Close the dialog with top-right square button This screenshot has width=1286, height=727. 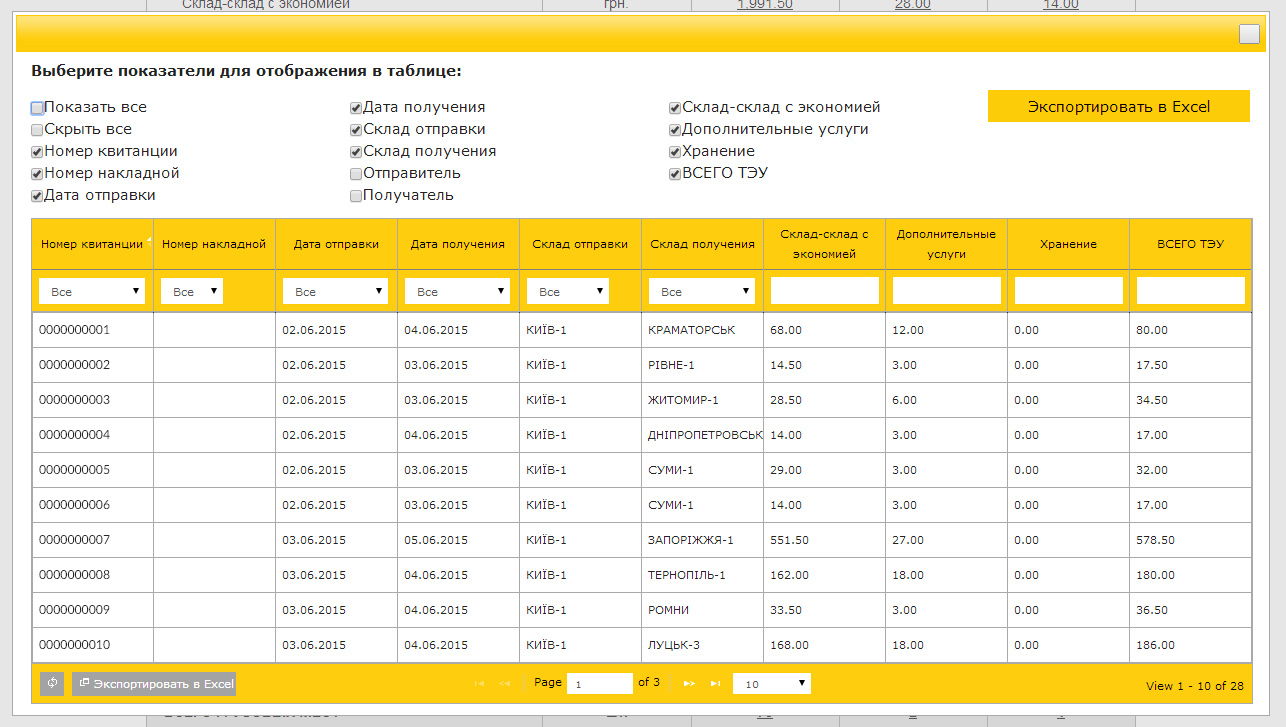pyautogui.click(x=1249, y=34)
